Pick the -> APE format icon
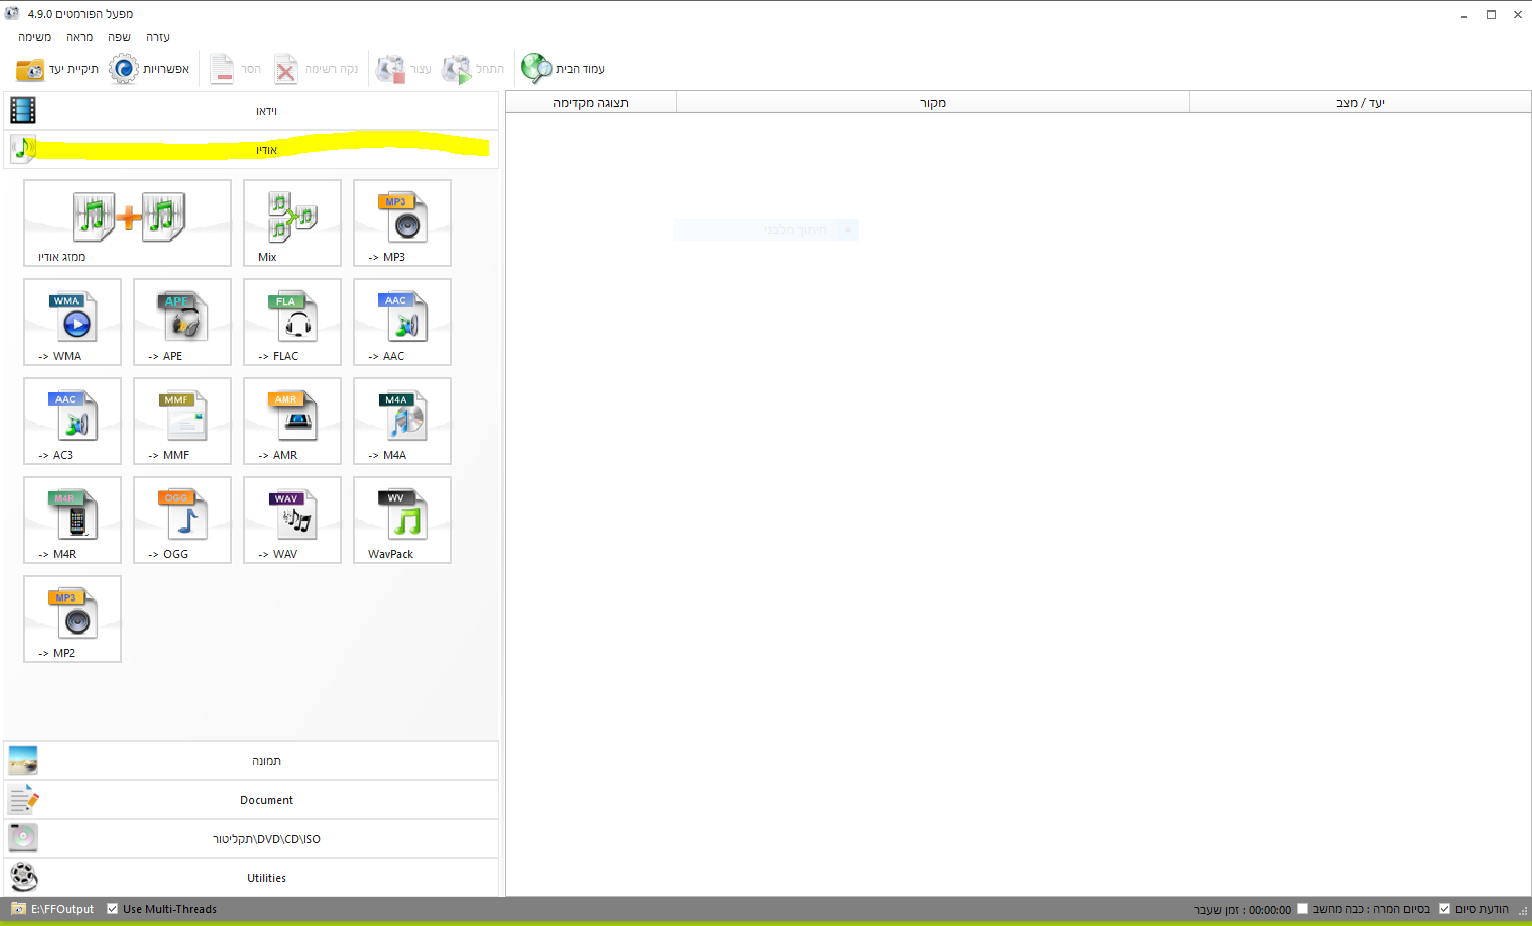Viewport: 1532px width, 926px height. pos(182,322)
